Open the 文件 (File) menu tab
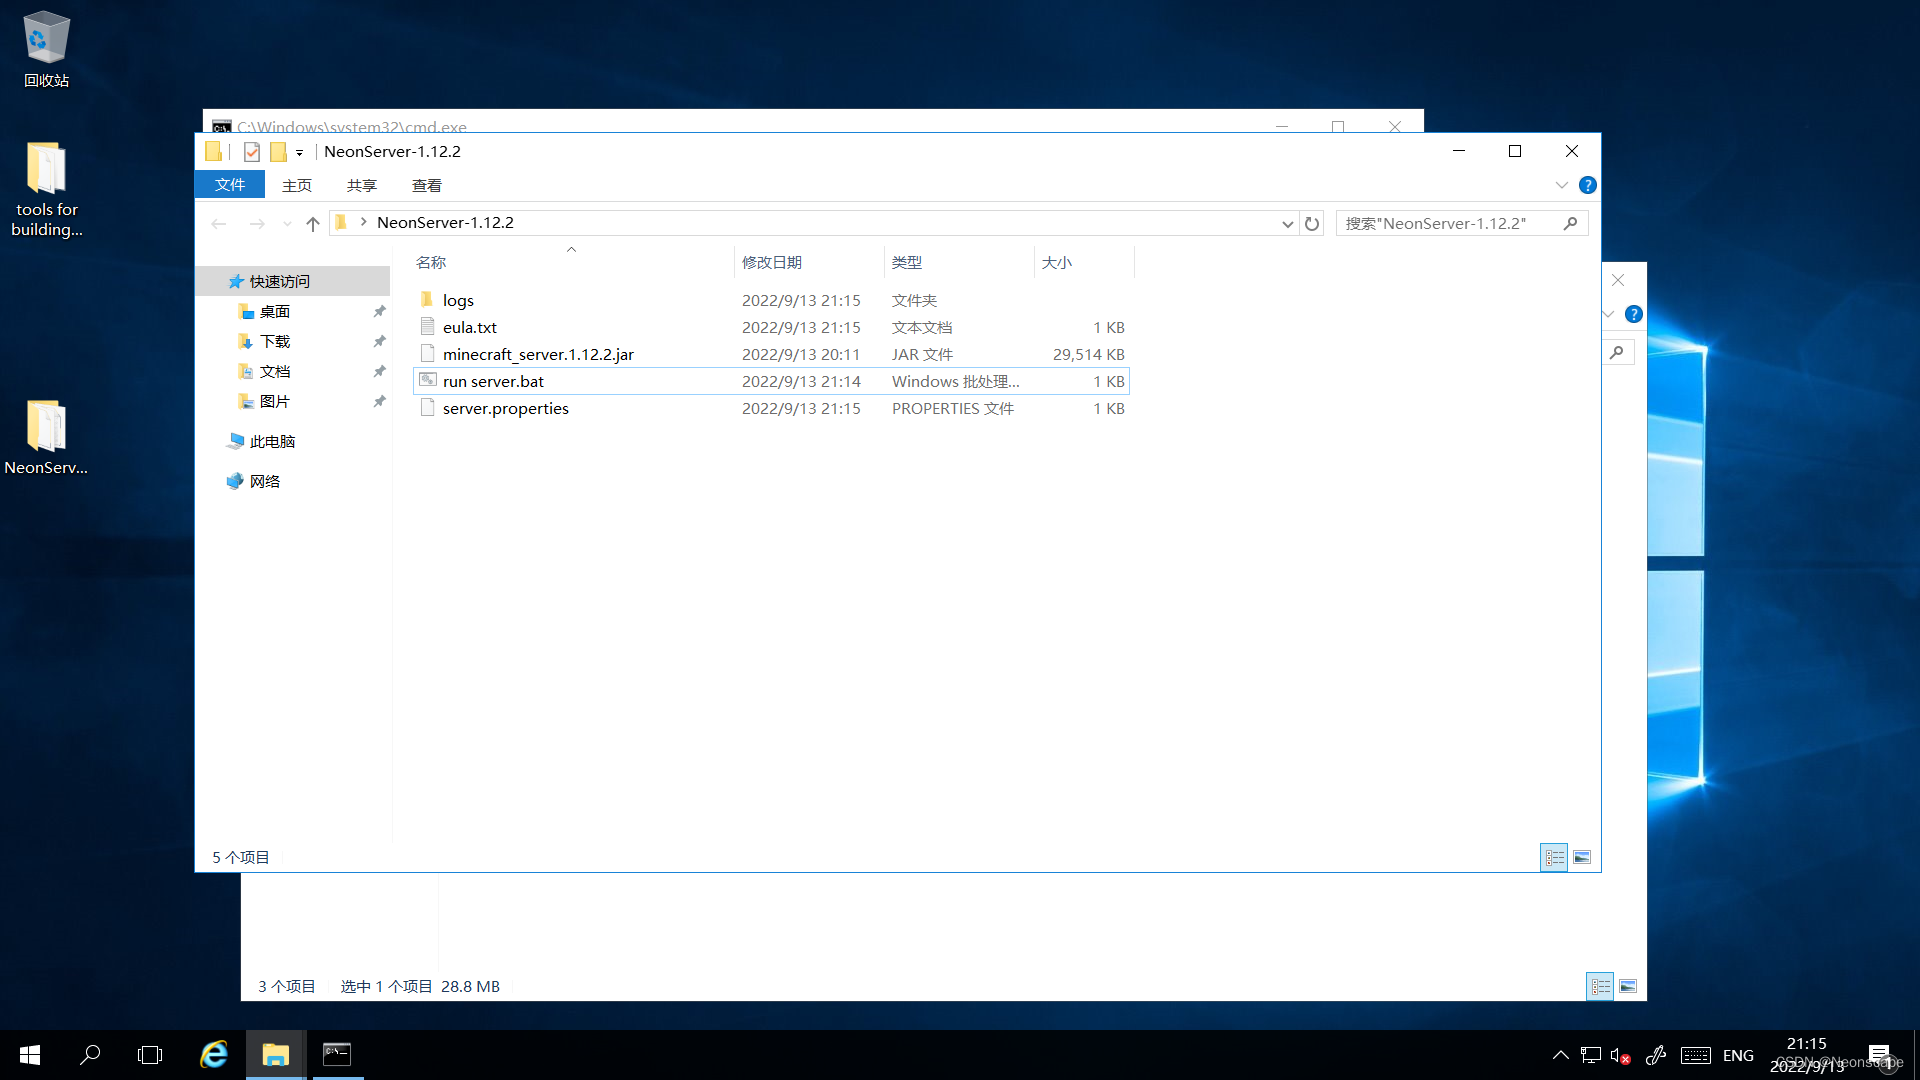This screenshot has width=1920, height=1080. point(230,186)
